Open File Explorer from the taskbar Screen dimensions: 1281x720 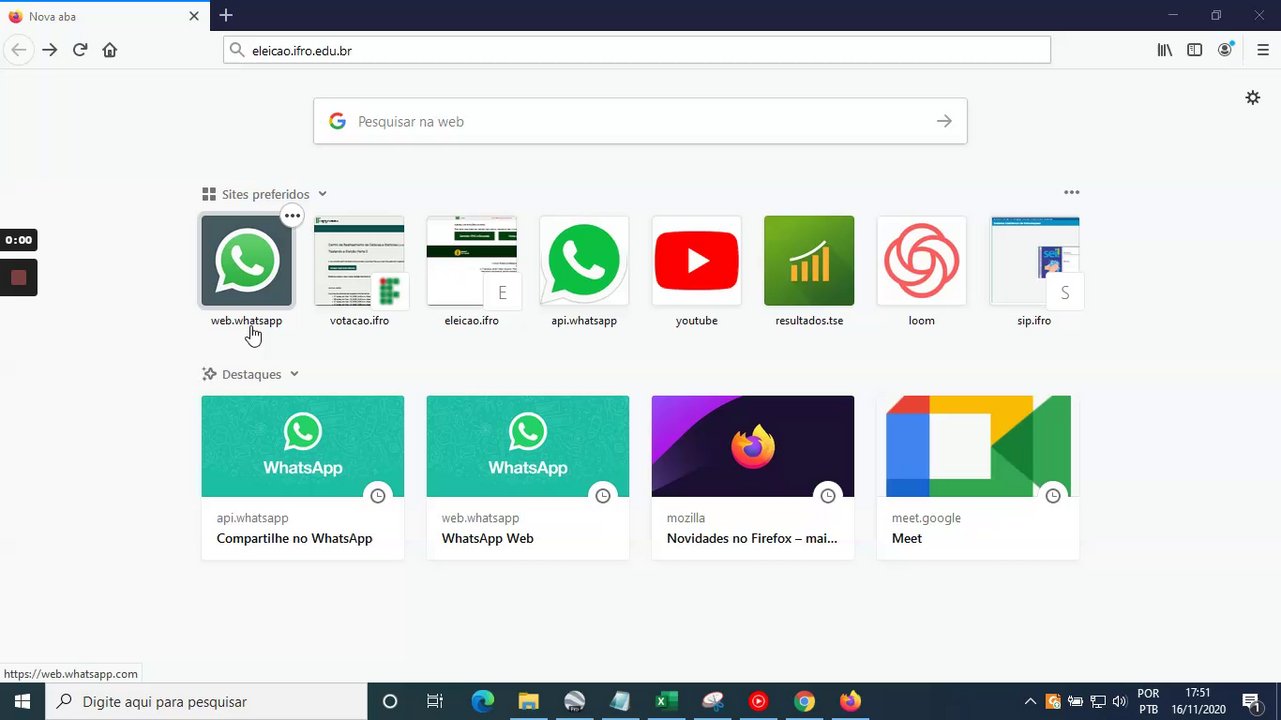[x=528, y=701]
